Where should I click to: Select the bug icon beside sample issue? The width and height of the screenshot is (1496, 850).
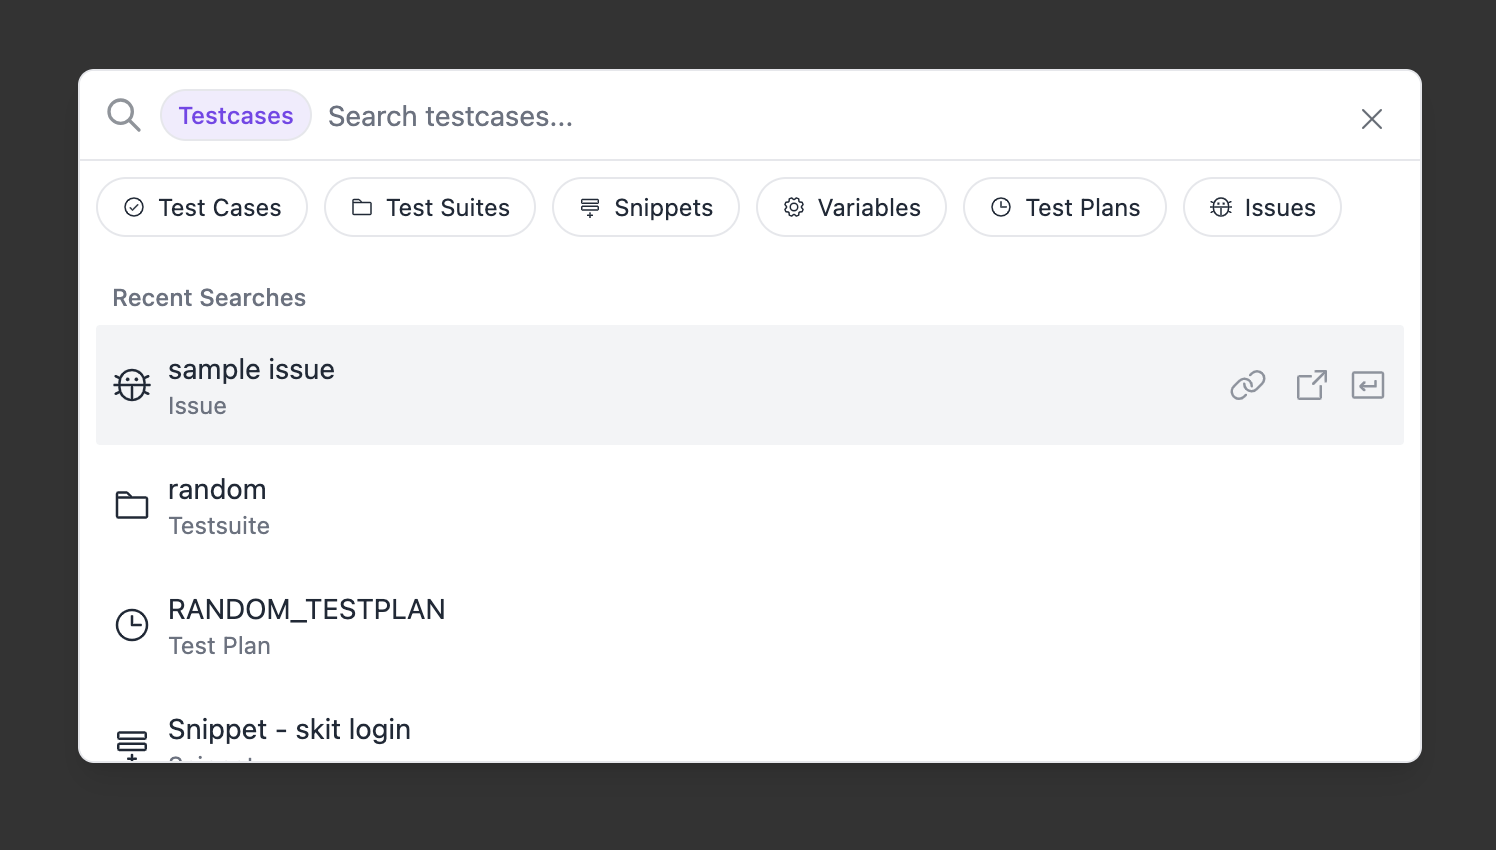click(x=131, y=384)
